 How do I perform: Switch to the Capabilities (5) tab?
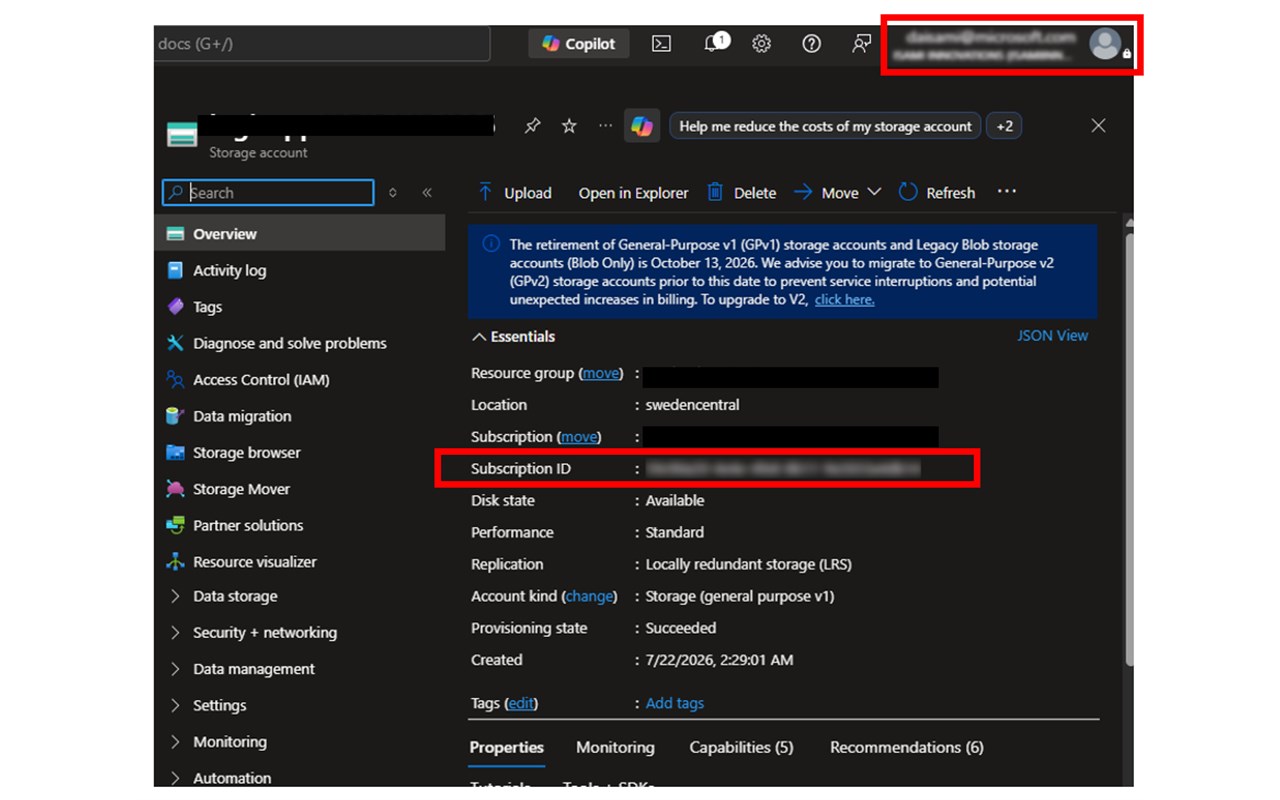coord(741,748)
